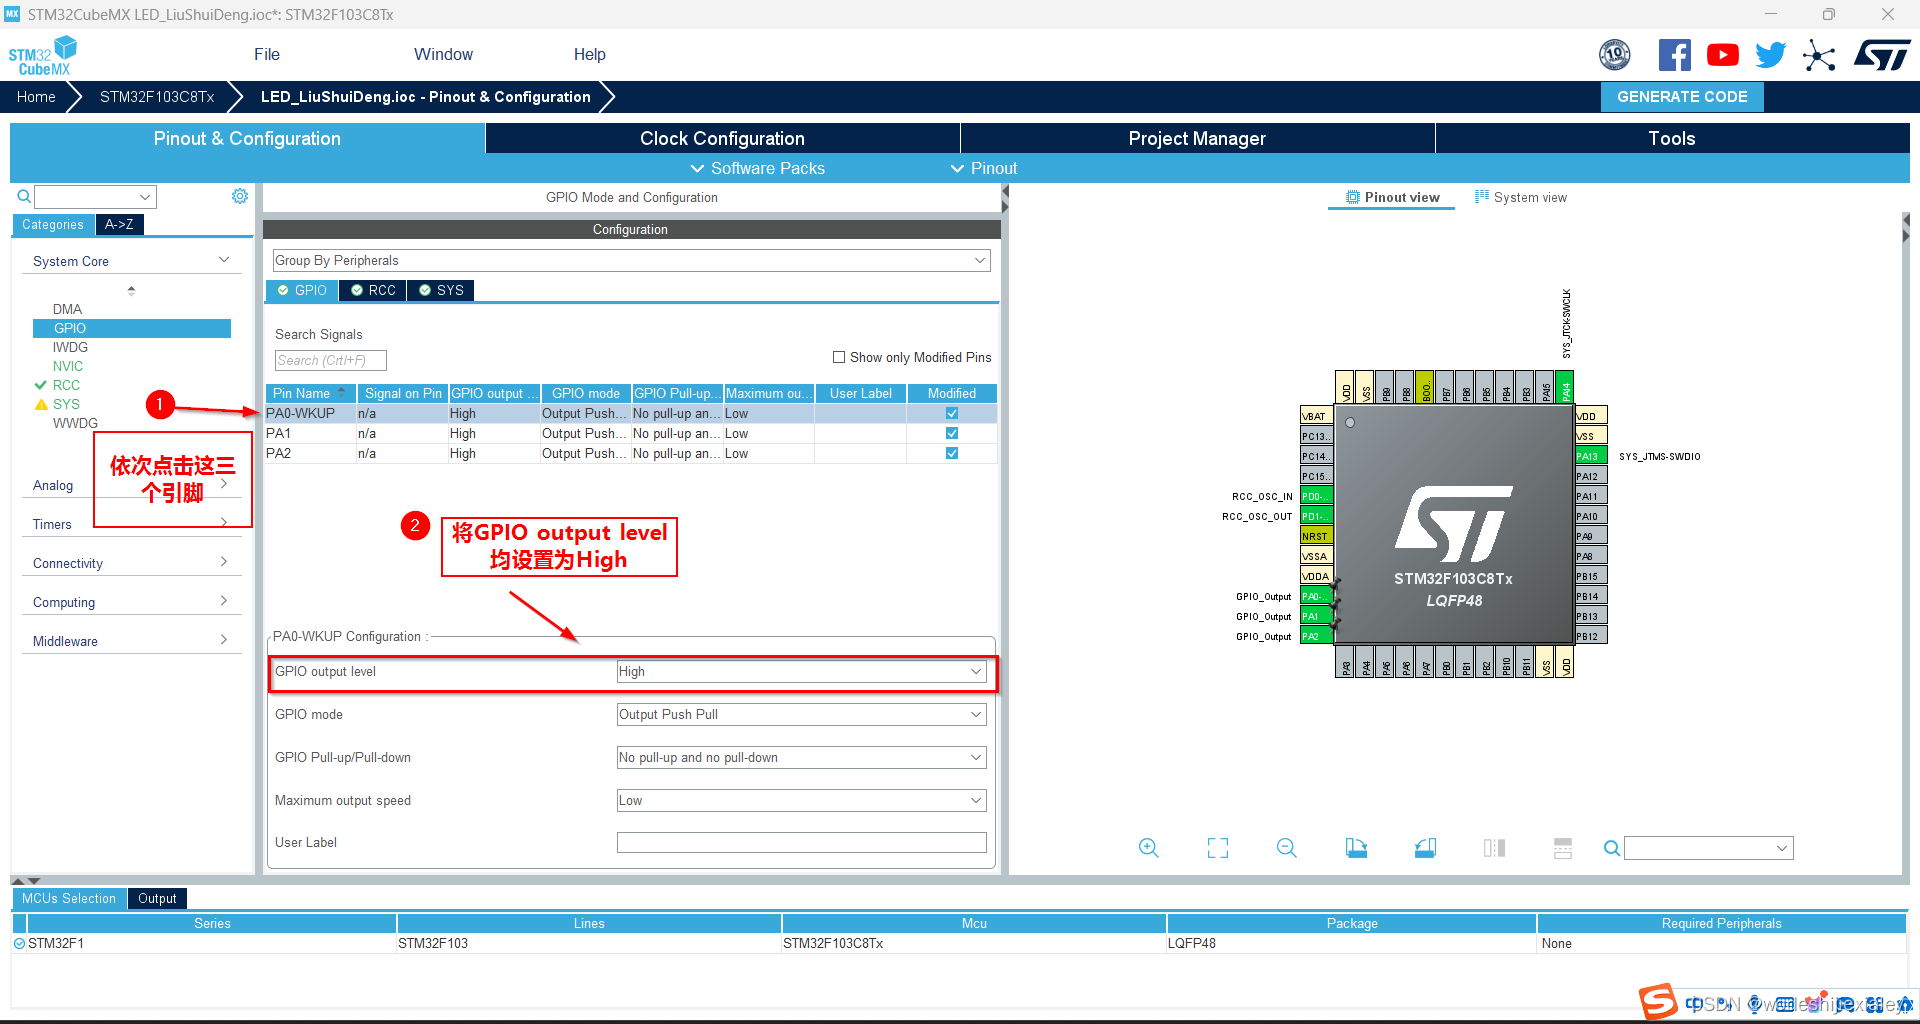
Task: Switch to Clock Configuration tab
Action: click(x=722, y=138)
